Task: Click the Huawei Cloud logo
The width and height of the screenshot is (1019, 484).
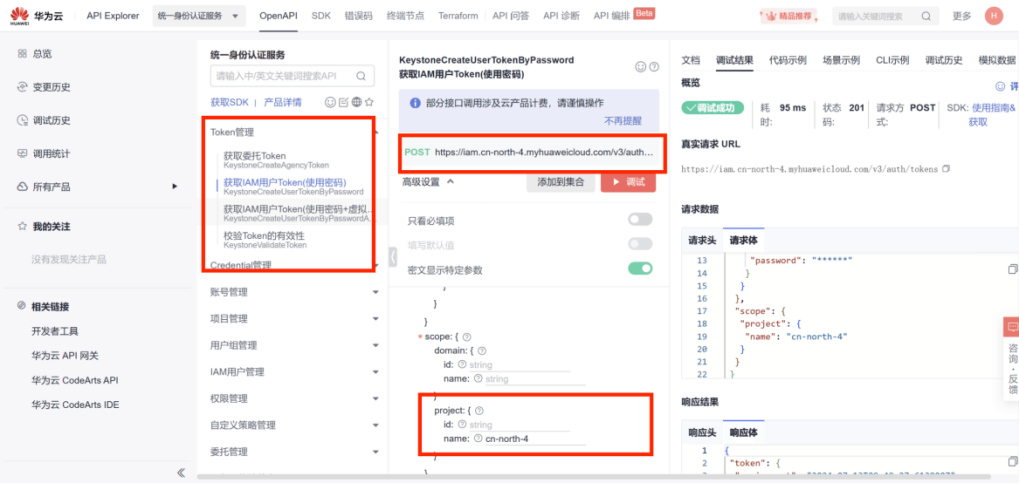Action: [x=37, y=16]
